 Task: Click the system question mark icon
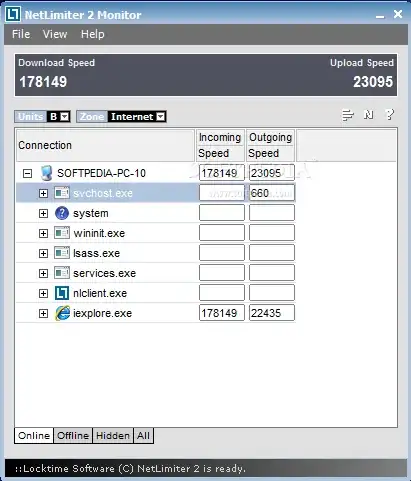[62, 213]
